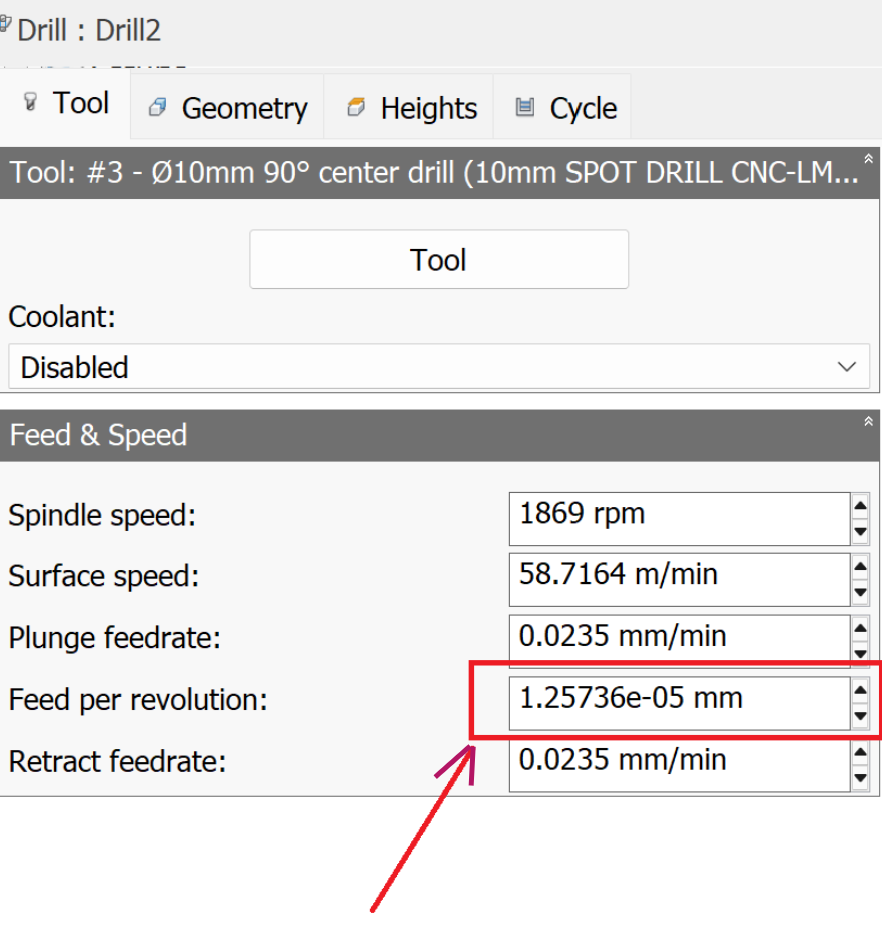The height and width of the screenshot is (940, 882).
Task: Click the Plunge feedrate: label
Action: click(x=115, y=638)
